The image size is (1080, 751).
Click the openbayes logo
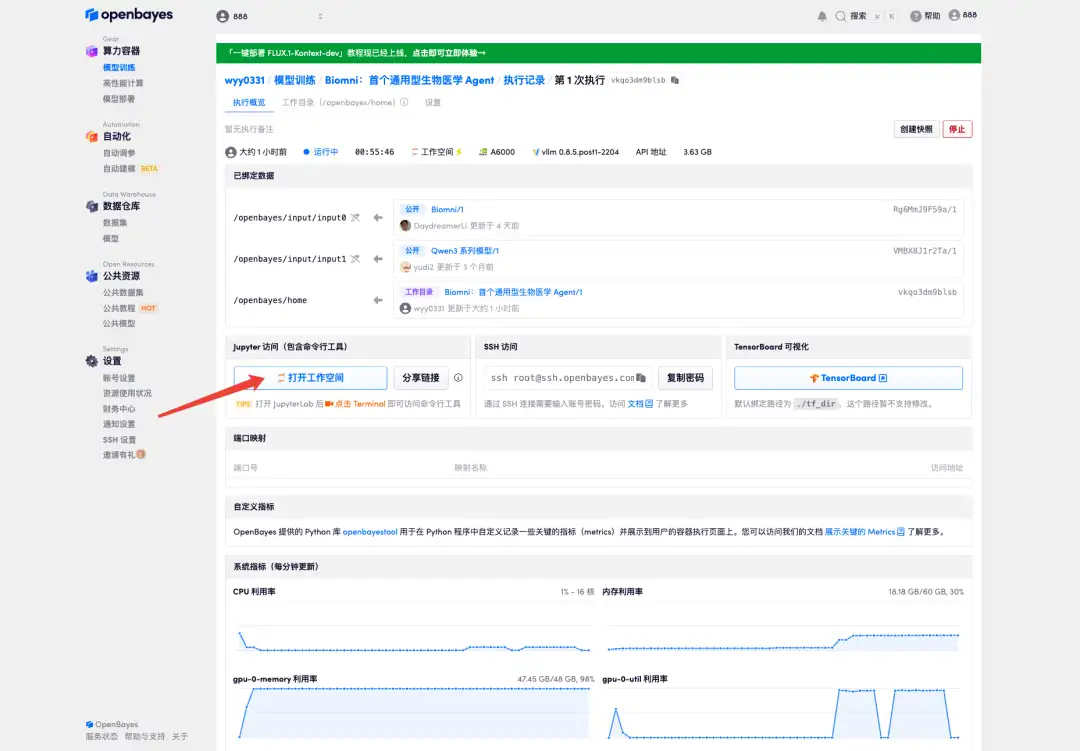pos(129,14)
